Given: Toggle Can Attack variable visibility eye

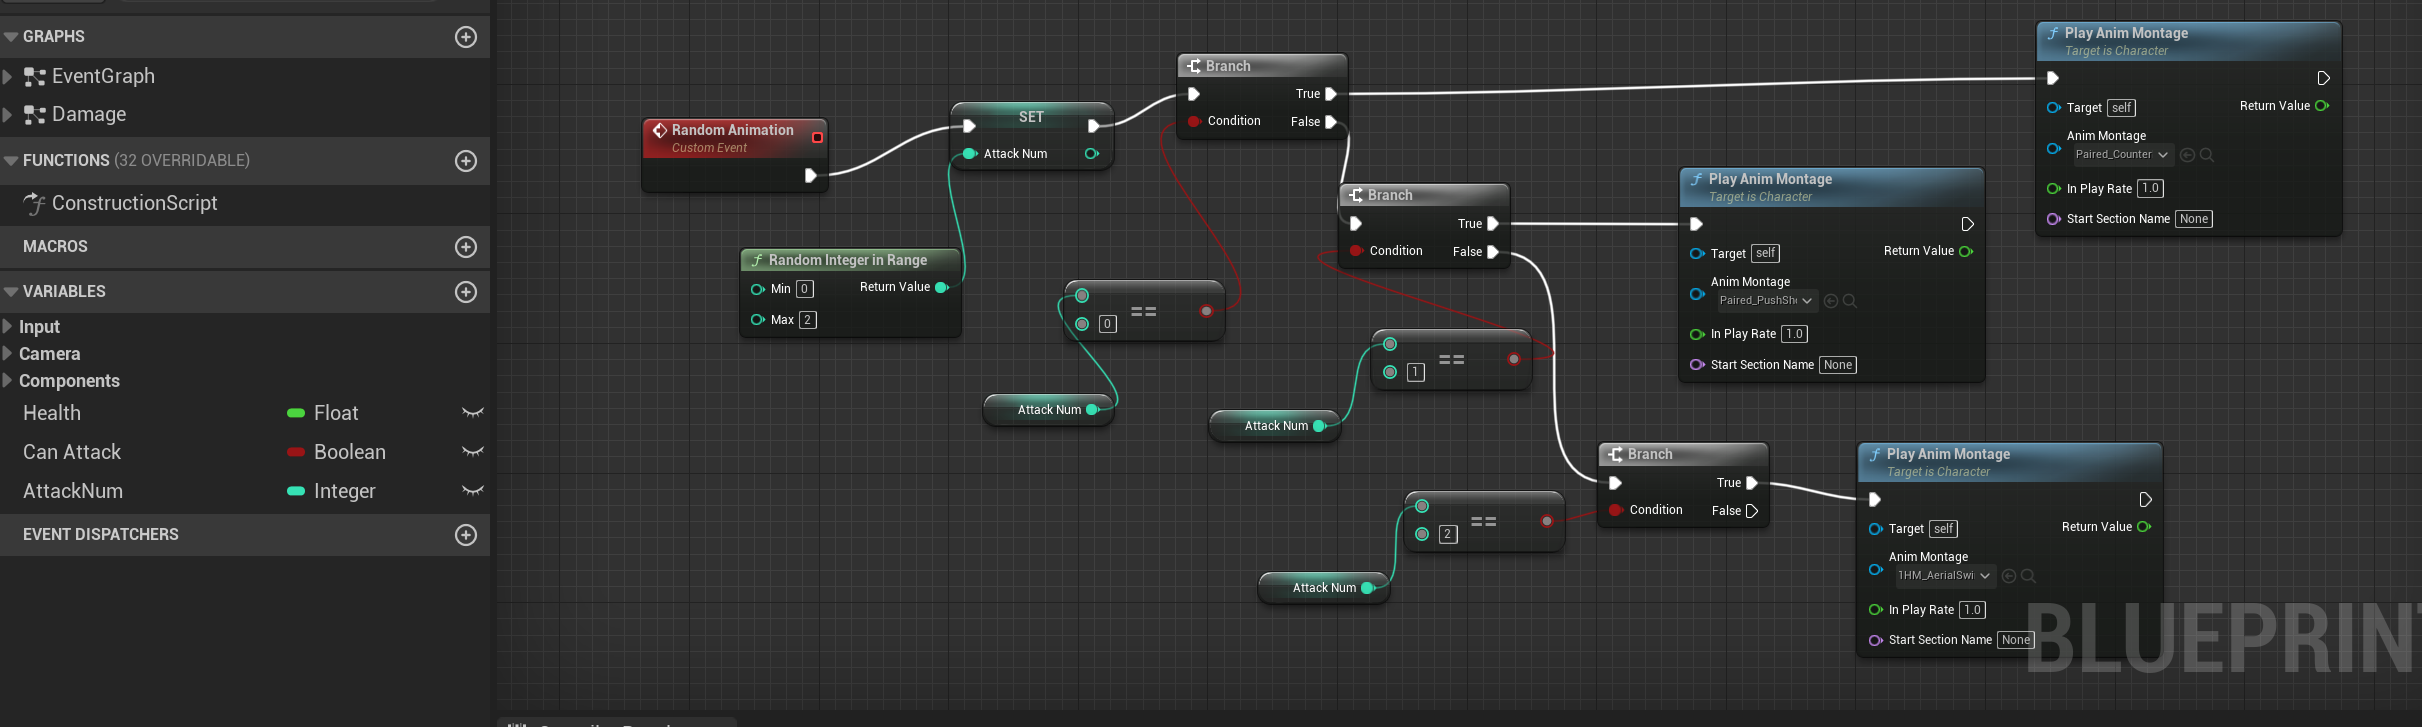Looking at the screenshot, I should pyautogui.click(x=472, y=452).
